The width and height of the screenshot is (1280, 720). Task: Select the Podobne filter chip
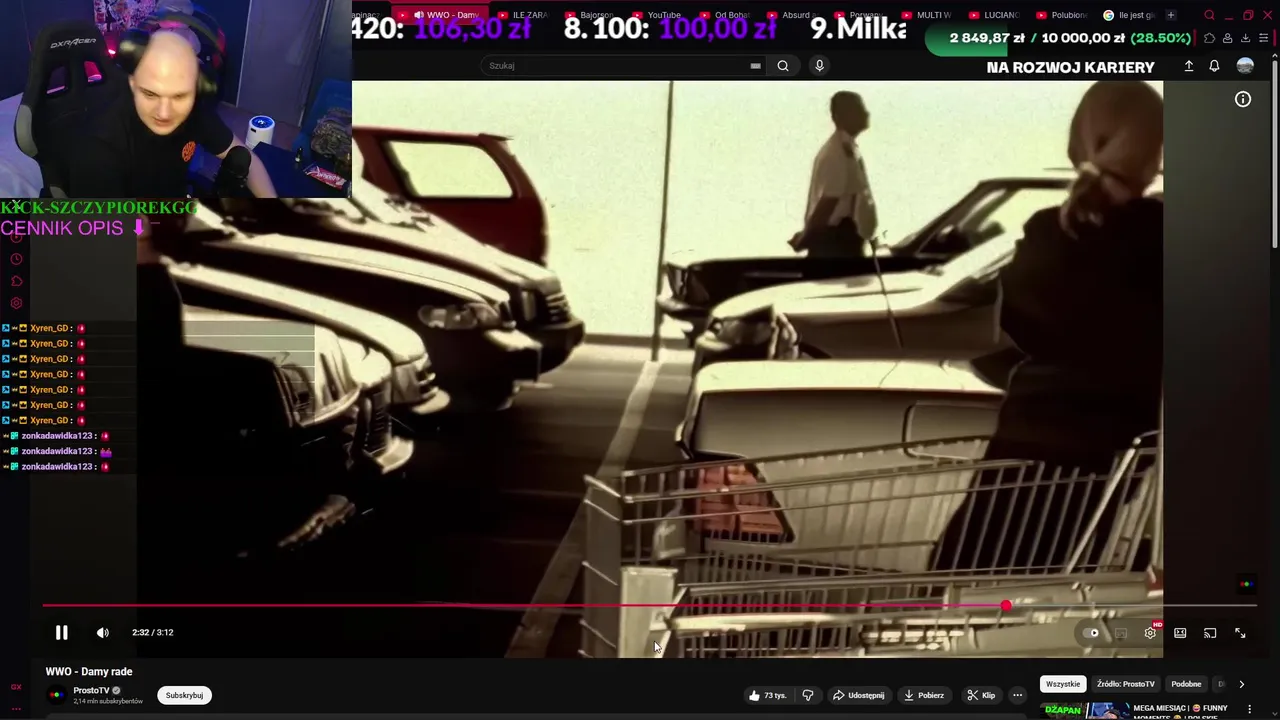coord(1186,684)
